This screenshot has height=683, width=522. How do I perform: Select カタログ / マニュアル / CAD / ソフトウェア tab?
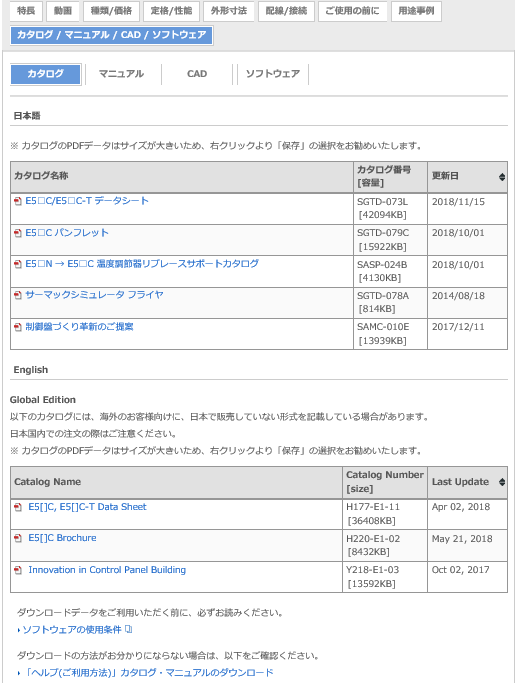(x=112, y=35)
